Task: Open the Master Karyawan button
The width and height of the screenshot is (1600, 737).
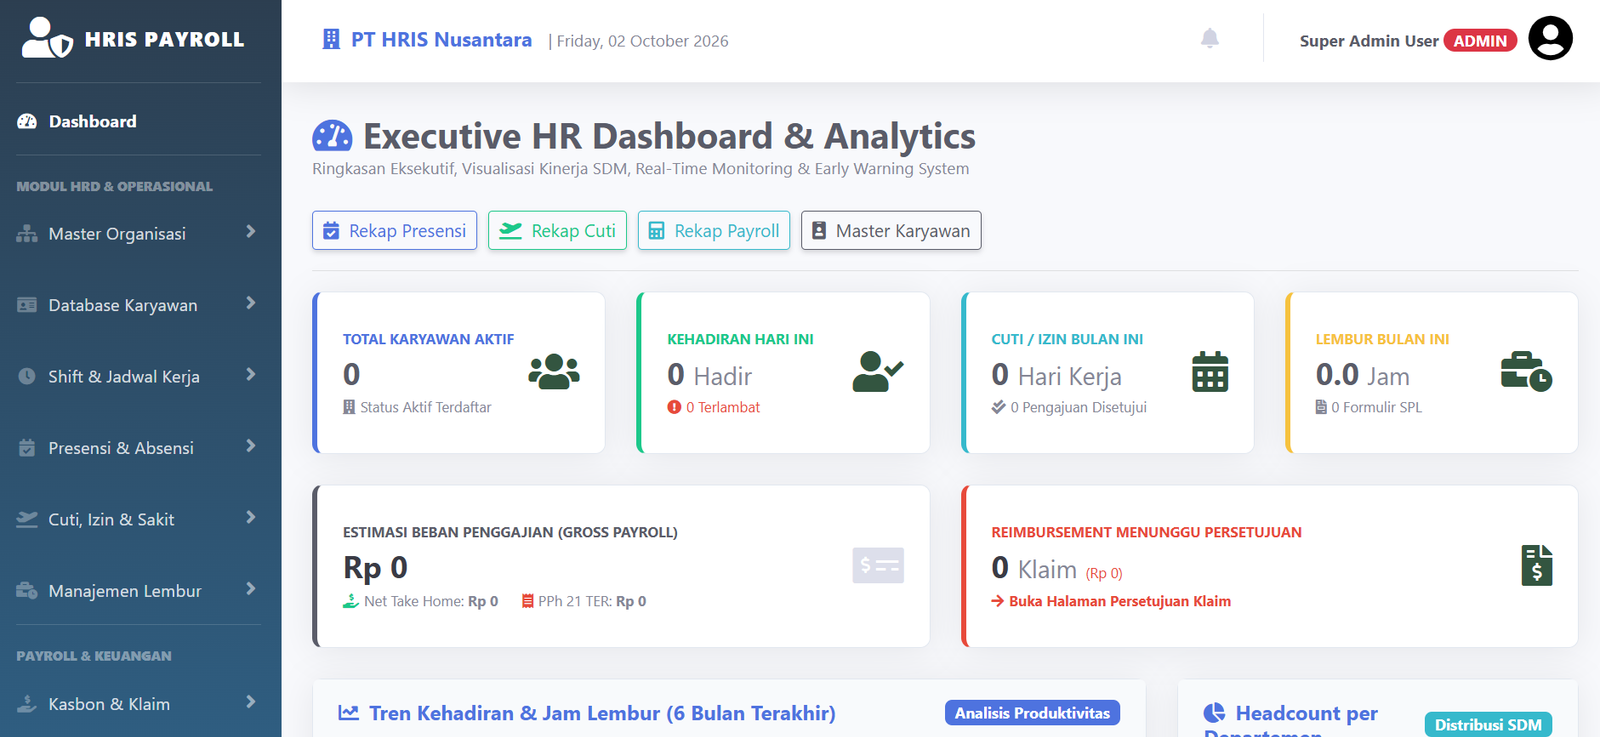Action: click(x=891, y=230)
